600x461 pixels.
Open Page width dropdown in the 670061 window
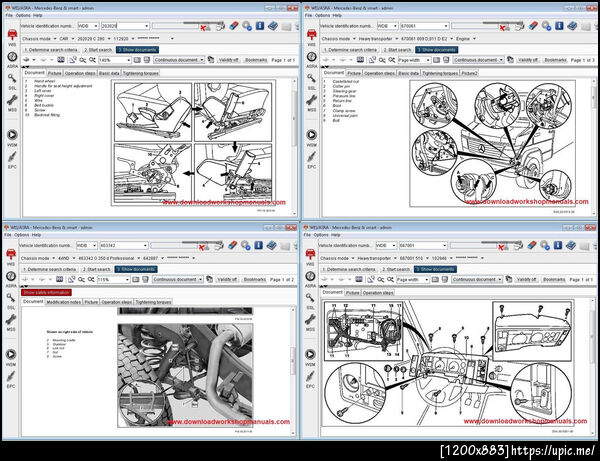pyautogui.click(x=414, y=60)
